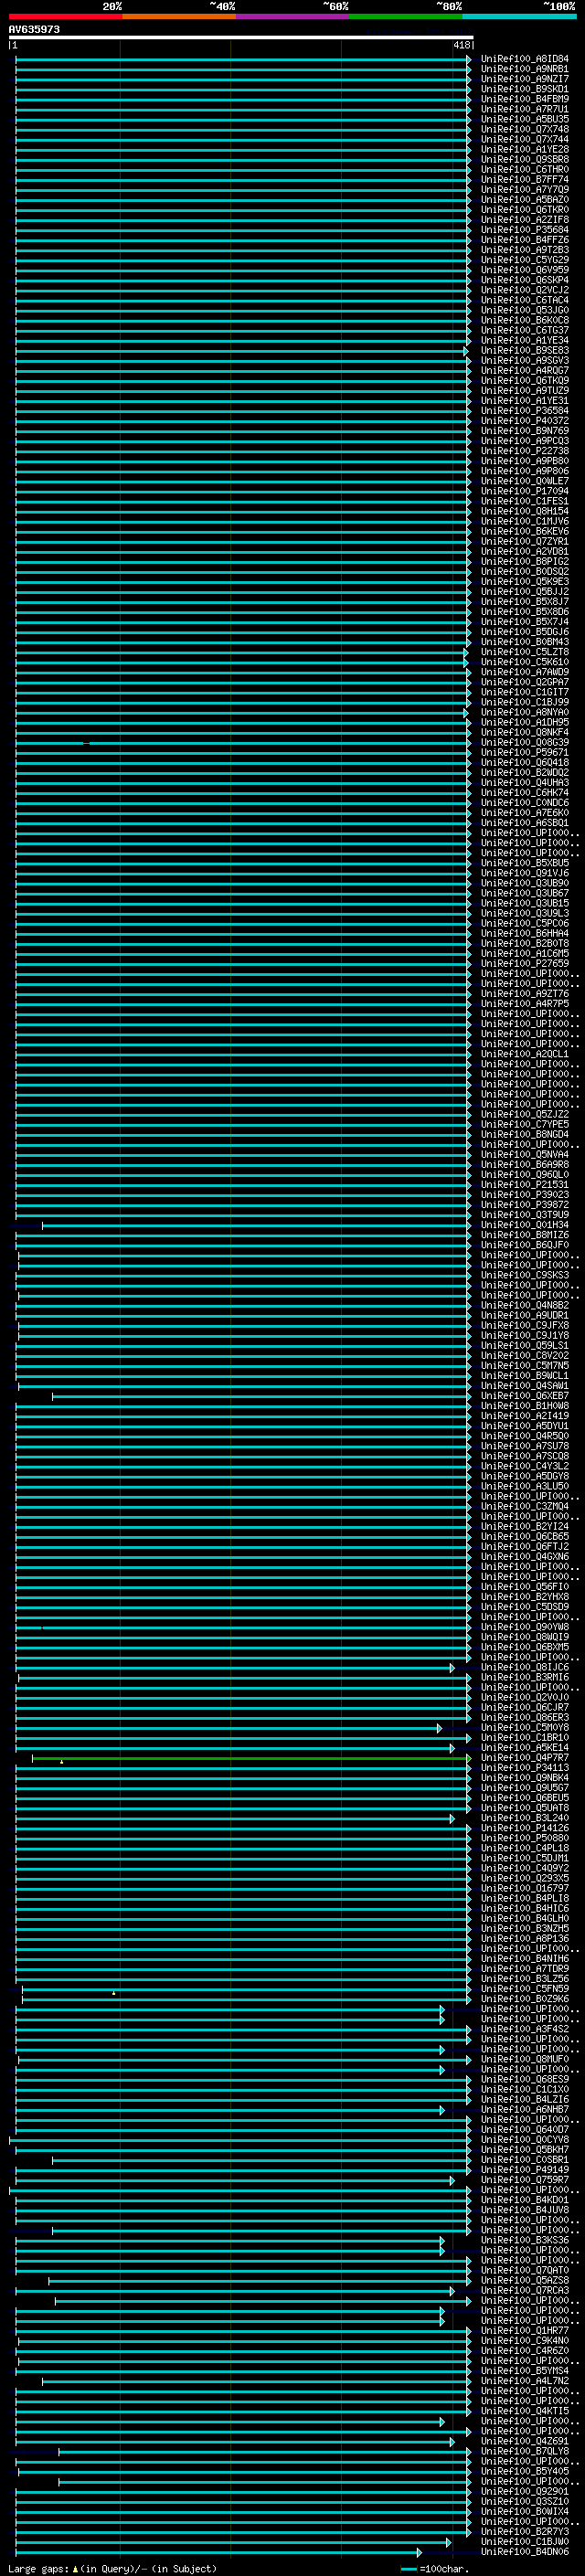585x2576 pixels.
Task: Select label UniRef100_O16797
Action: pyautogui.click(x=524, y=1889)
